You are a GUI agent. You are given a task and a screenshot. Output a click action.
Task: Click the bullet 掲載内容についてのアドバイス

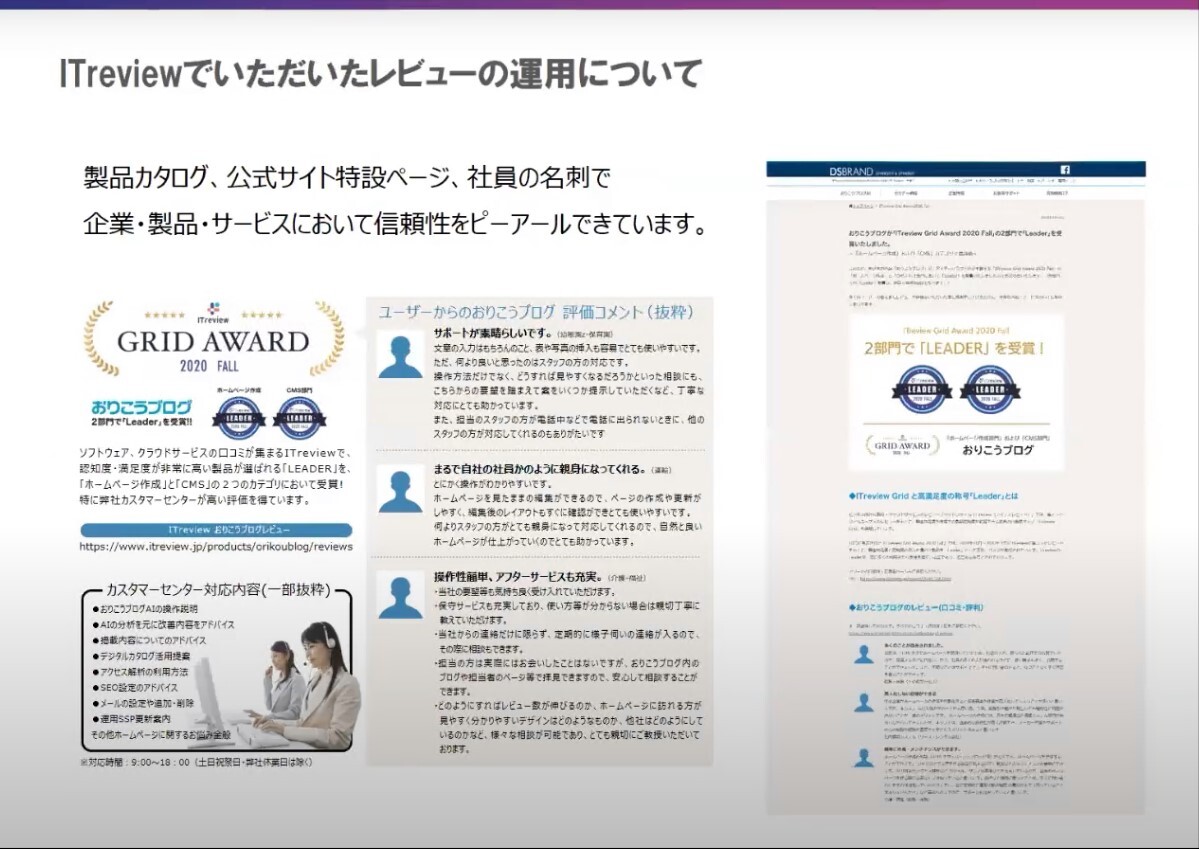point(149,640)
